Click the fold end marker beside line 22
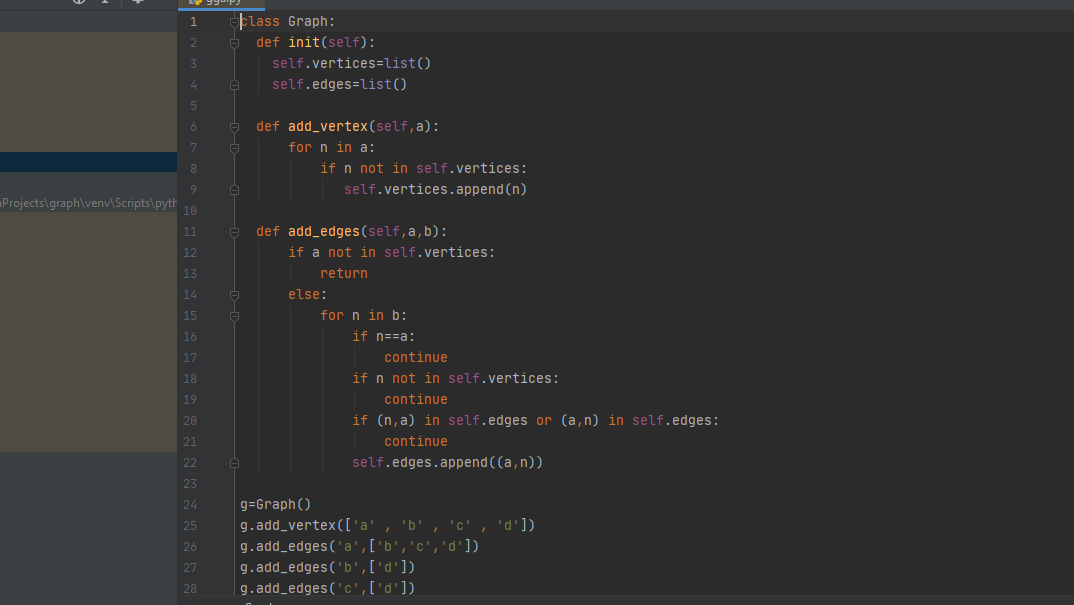 pos(234,462)
